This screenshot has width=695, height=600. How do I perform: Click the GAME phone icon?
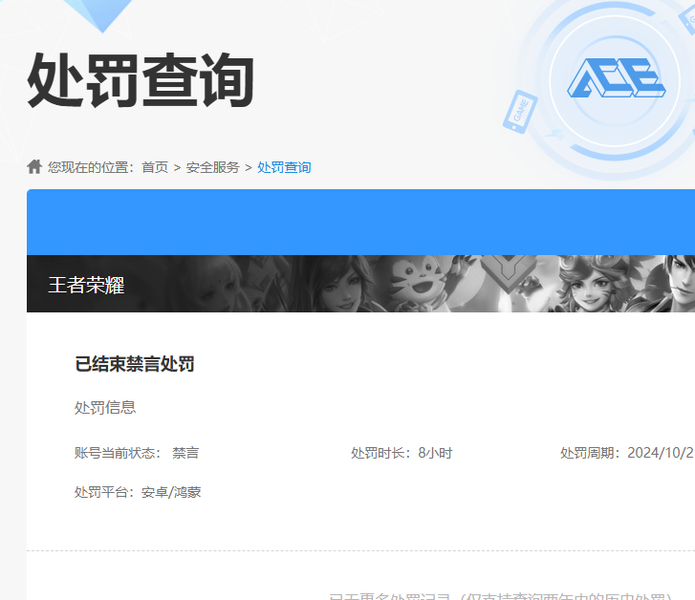click(520, 112)
